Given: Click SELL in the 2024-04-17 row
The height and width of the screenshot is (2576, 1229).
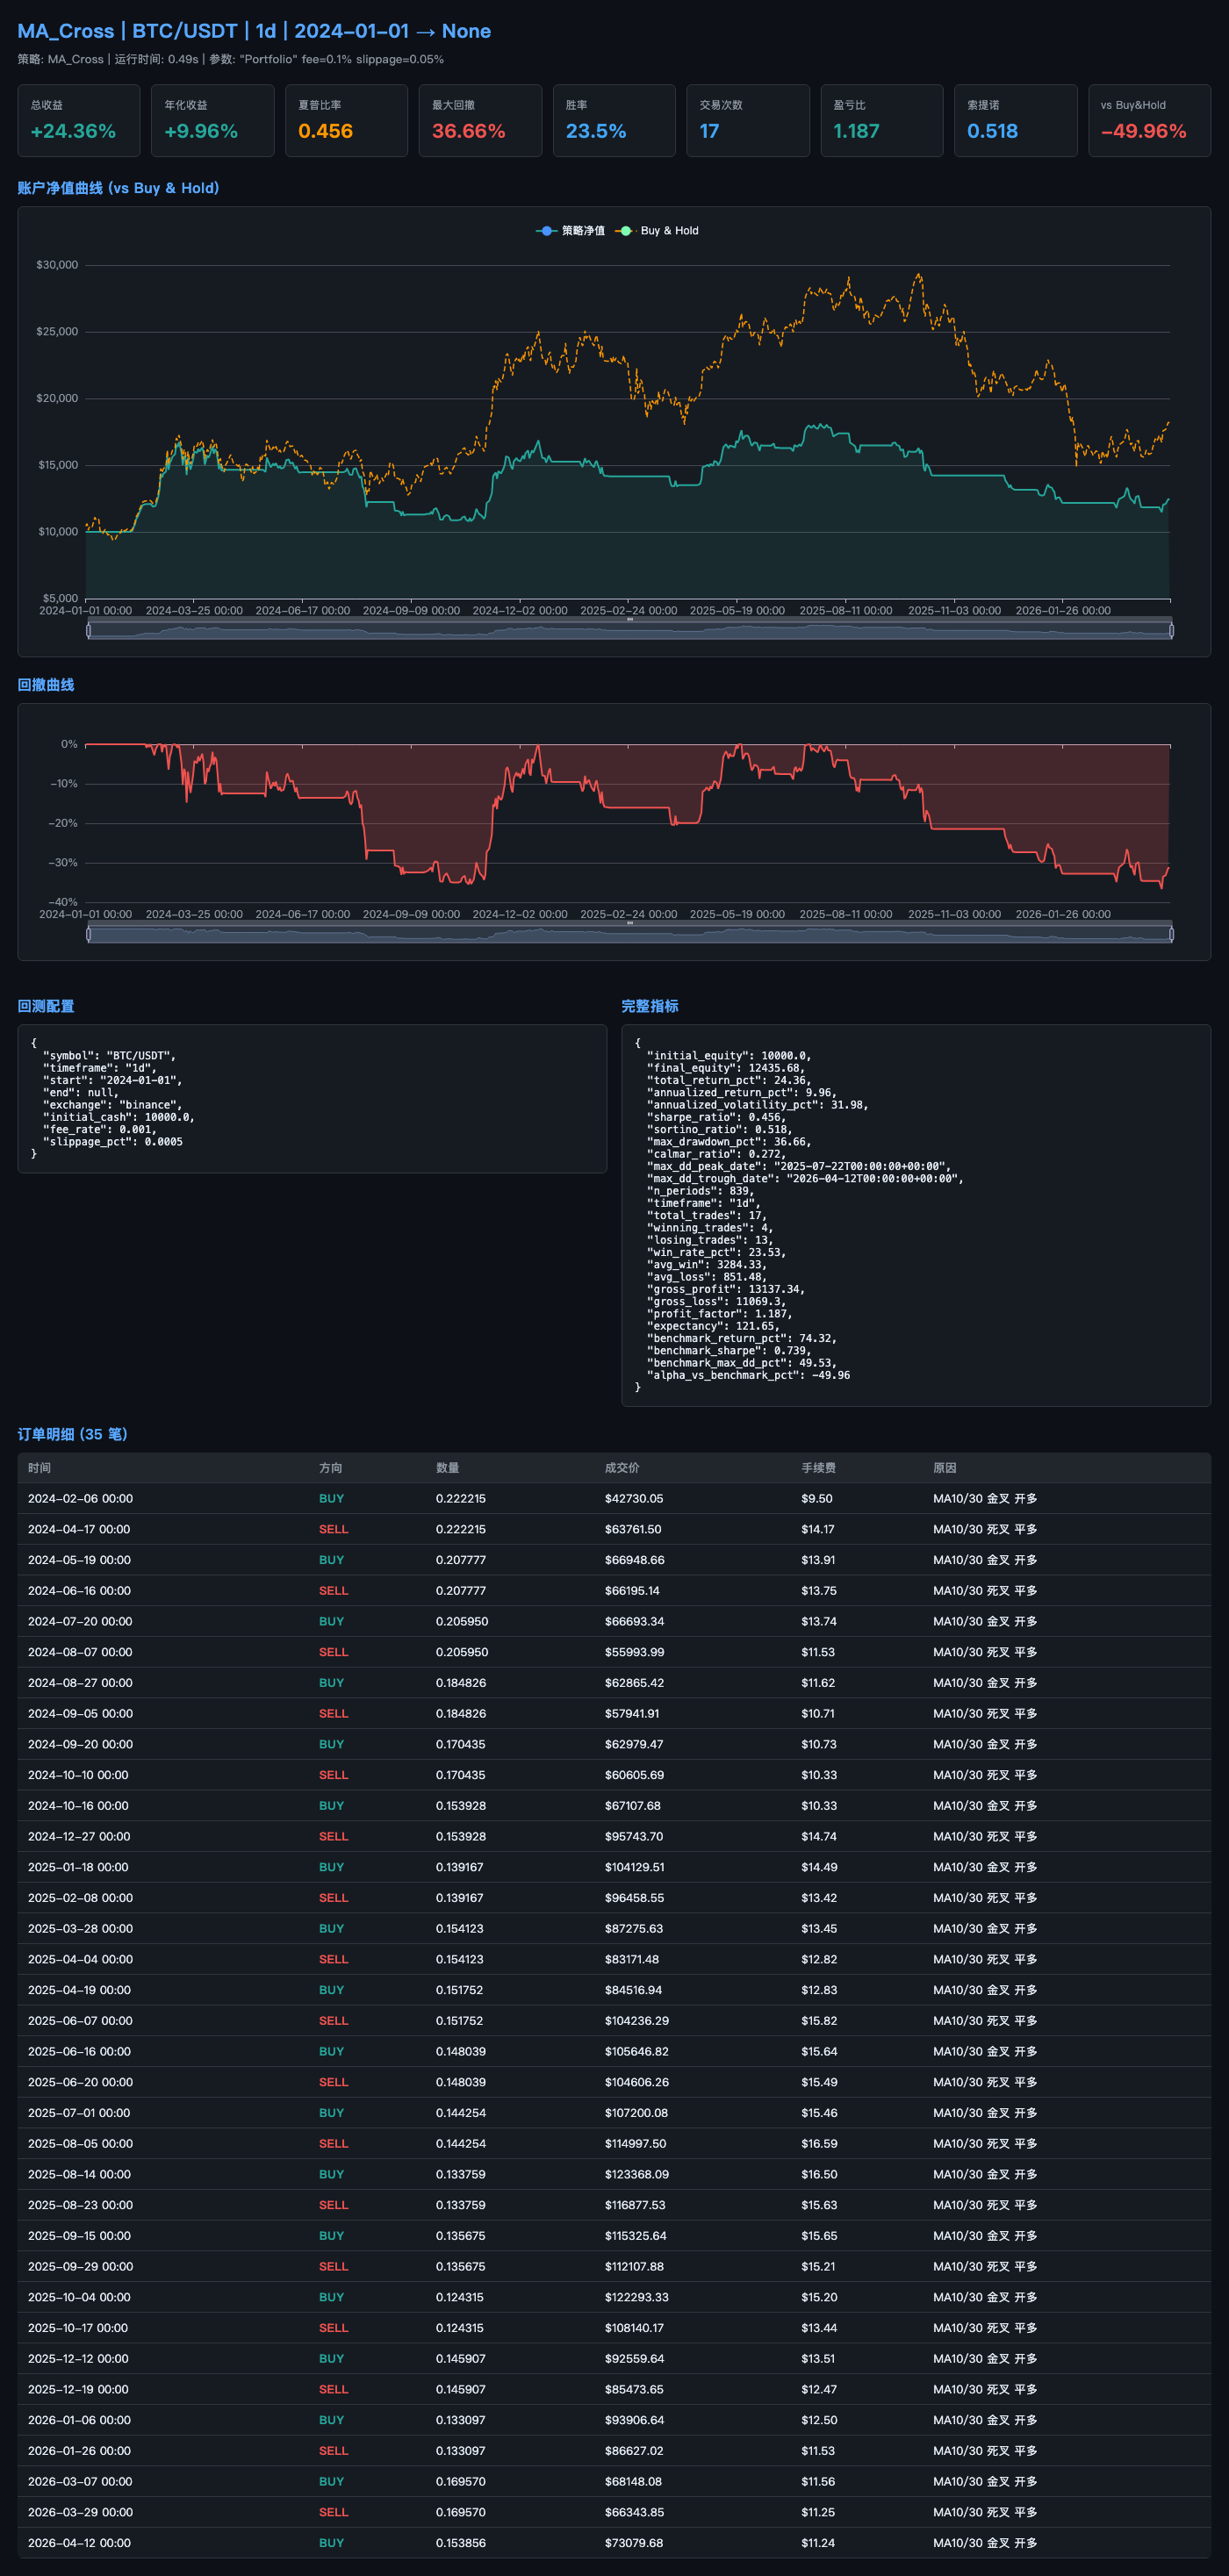Looking at the screenshot, I should coord(333,1529).
